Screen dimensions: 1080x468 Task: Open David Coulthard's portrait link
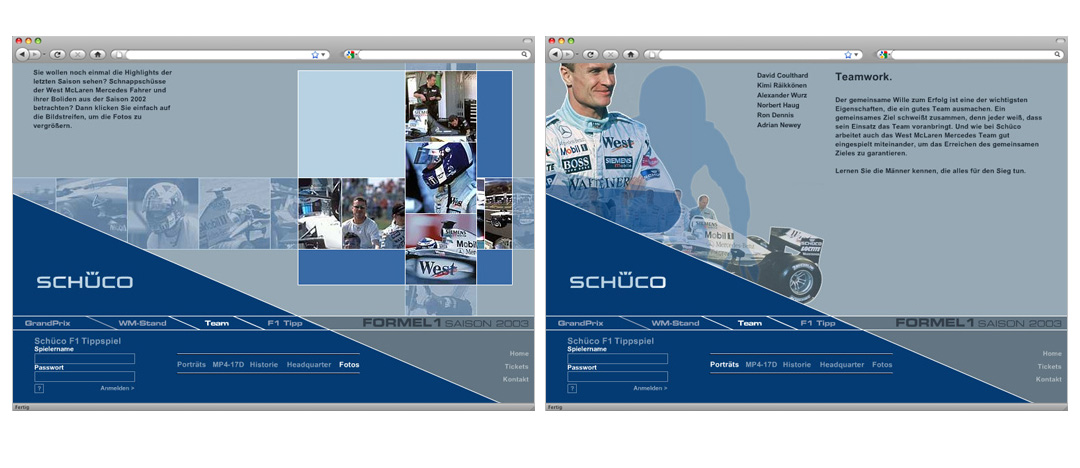782,75
